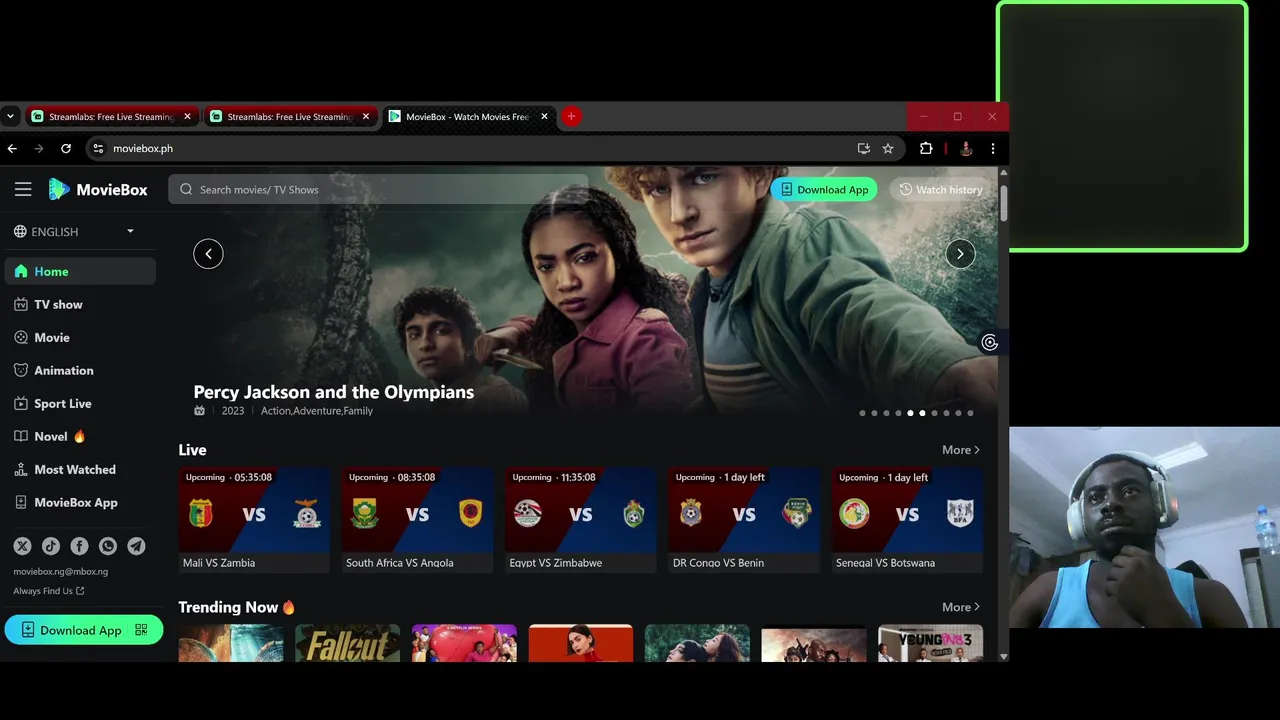
Task: Open Novel in sidebar
Action: pyautogui.click(x=80, y=436)
